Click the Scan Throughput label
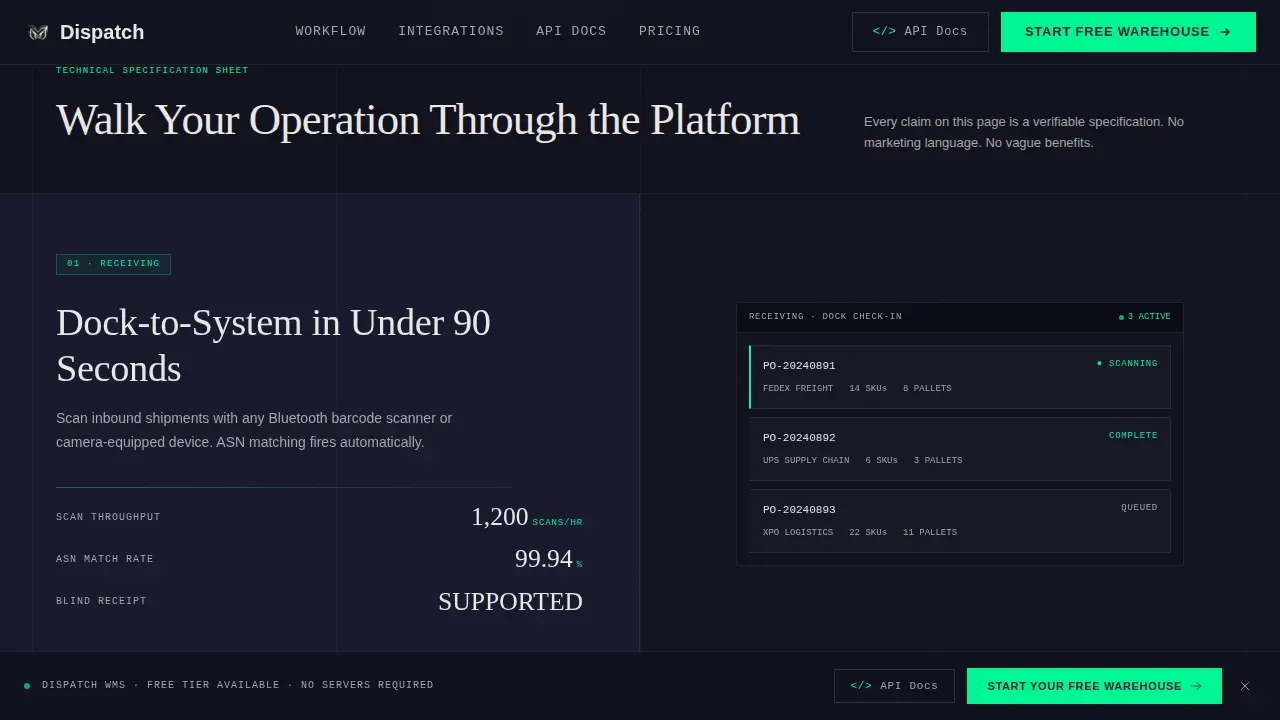The width and height of the screenshot is (1280, 720). coord(108,517)
